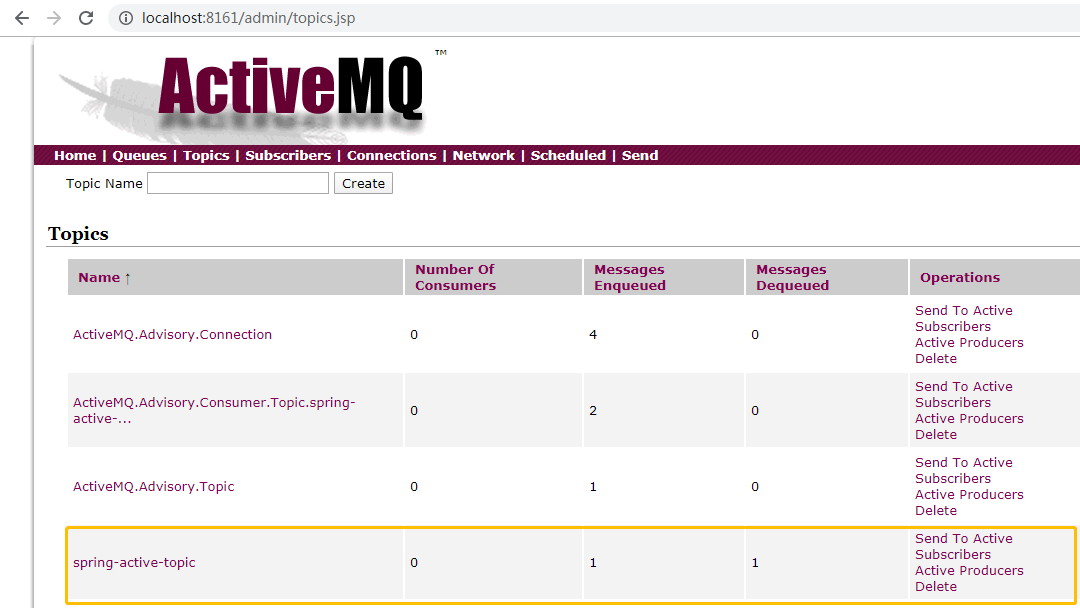This screenshot has height=608, width=1080.
Task: Open the Network menu item
Action: coord(484,156)
